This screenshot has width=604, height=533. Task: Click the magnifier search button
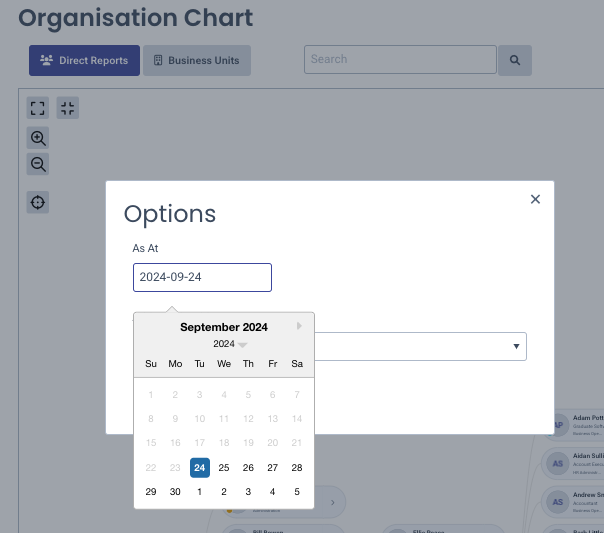(x=515, y=60)
